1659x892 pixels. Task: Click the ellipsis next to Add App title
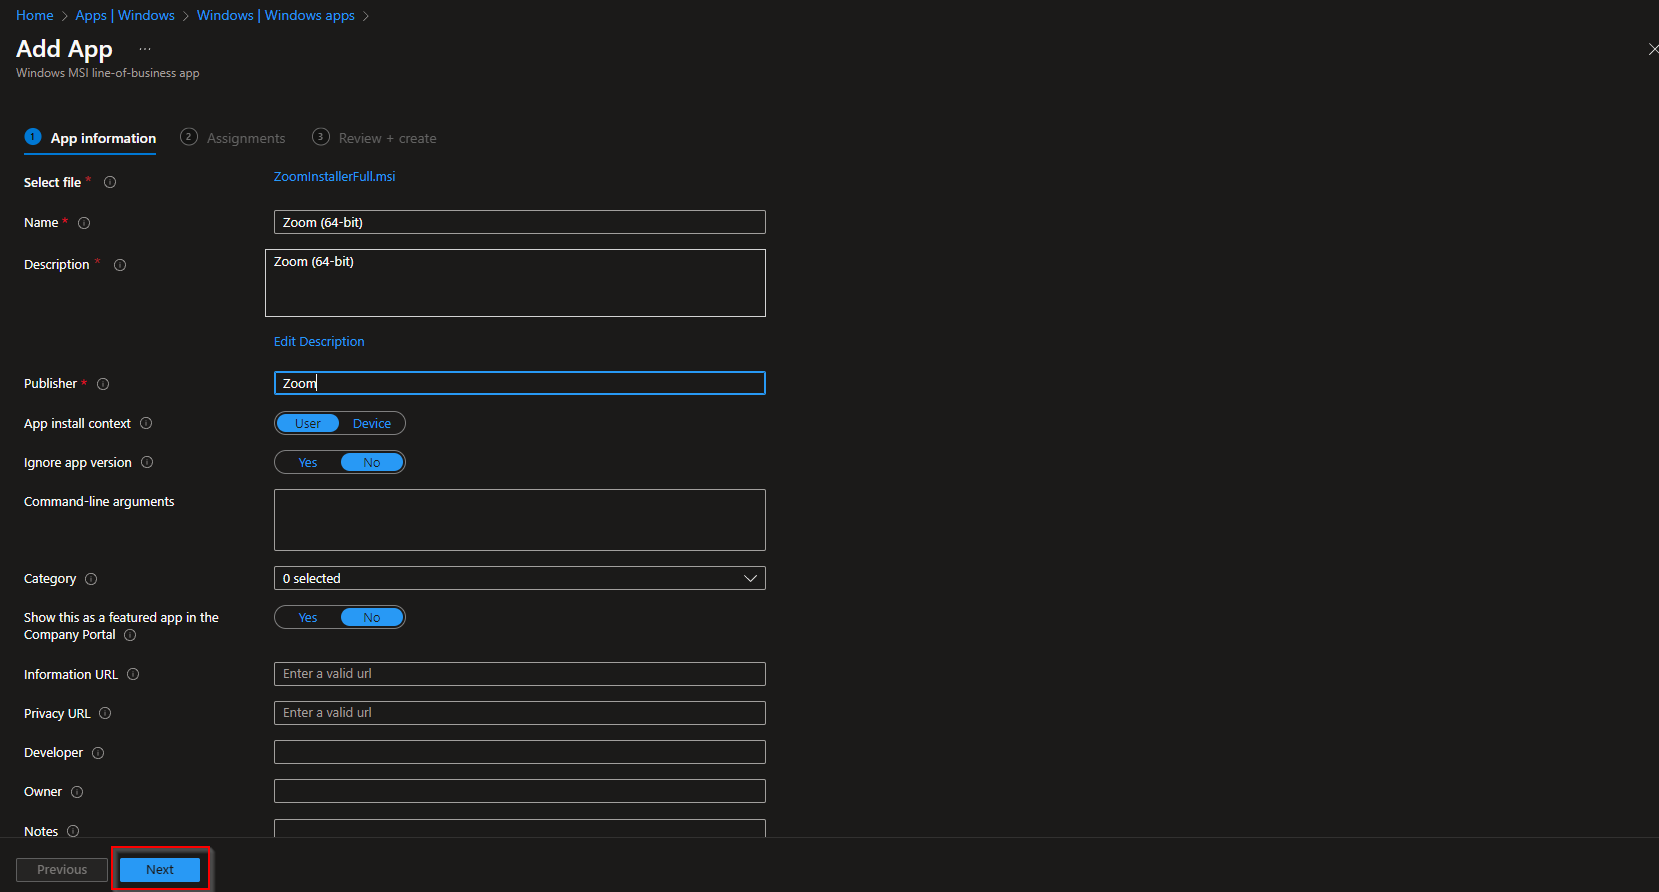[x=145, y=48]
